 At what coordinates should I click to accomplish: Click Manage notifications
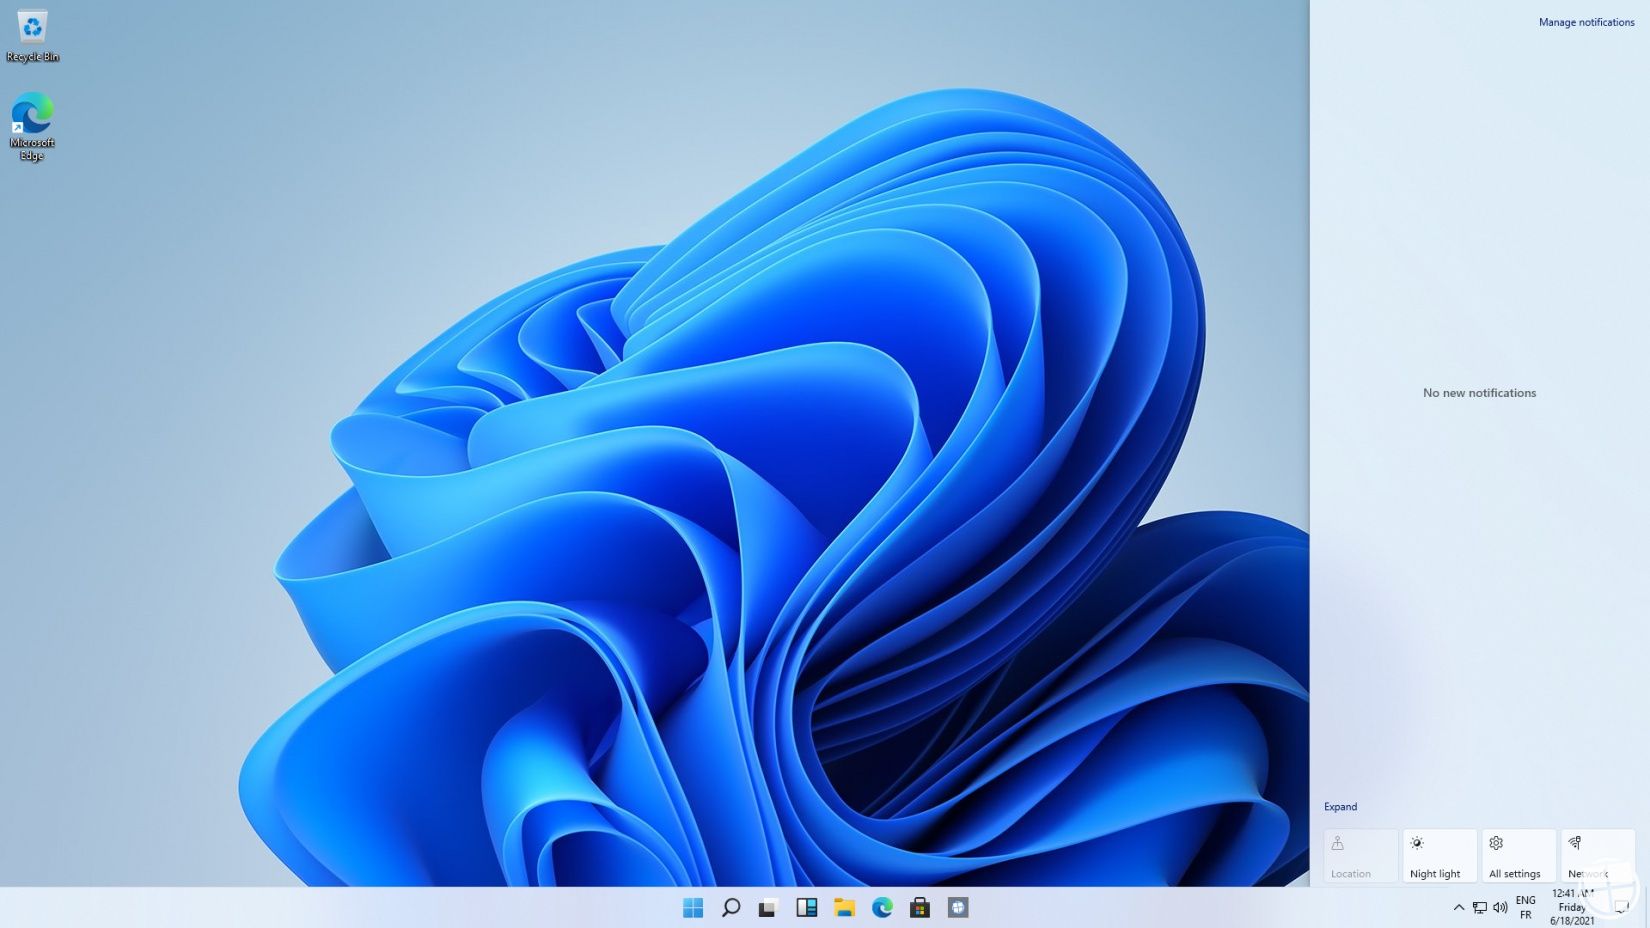1586,21
